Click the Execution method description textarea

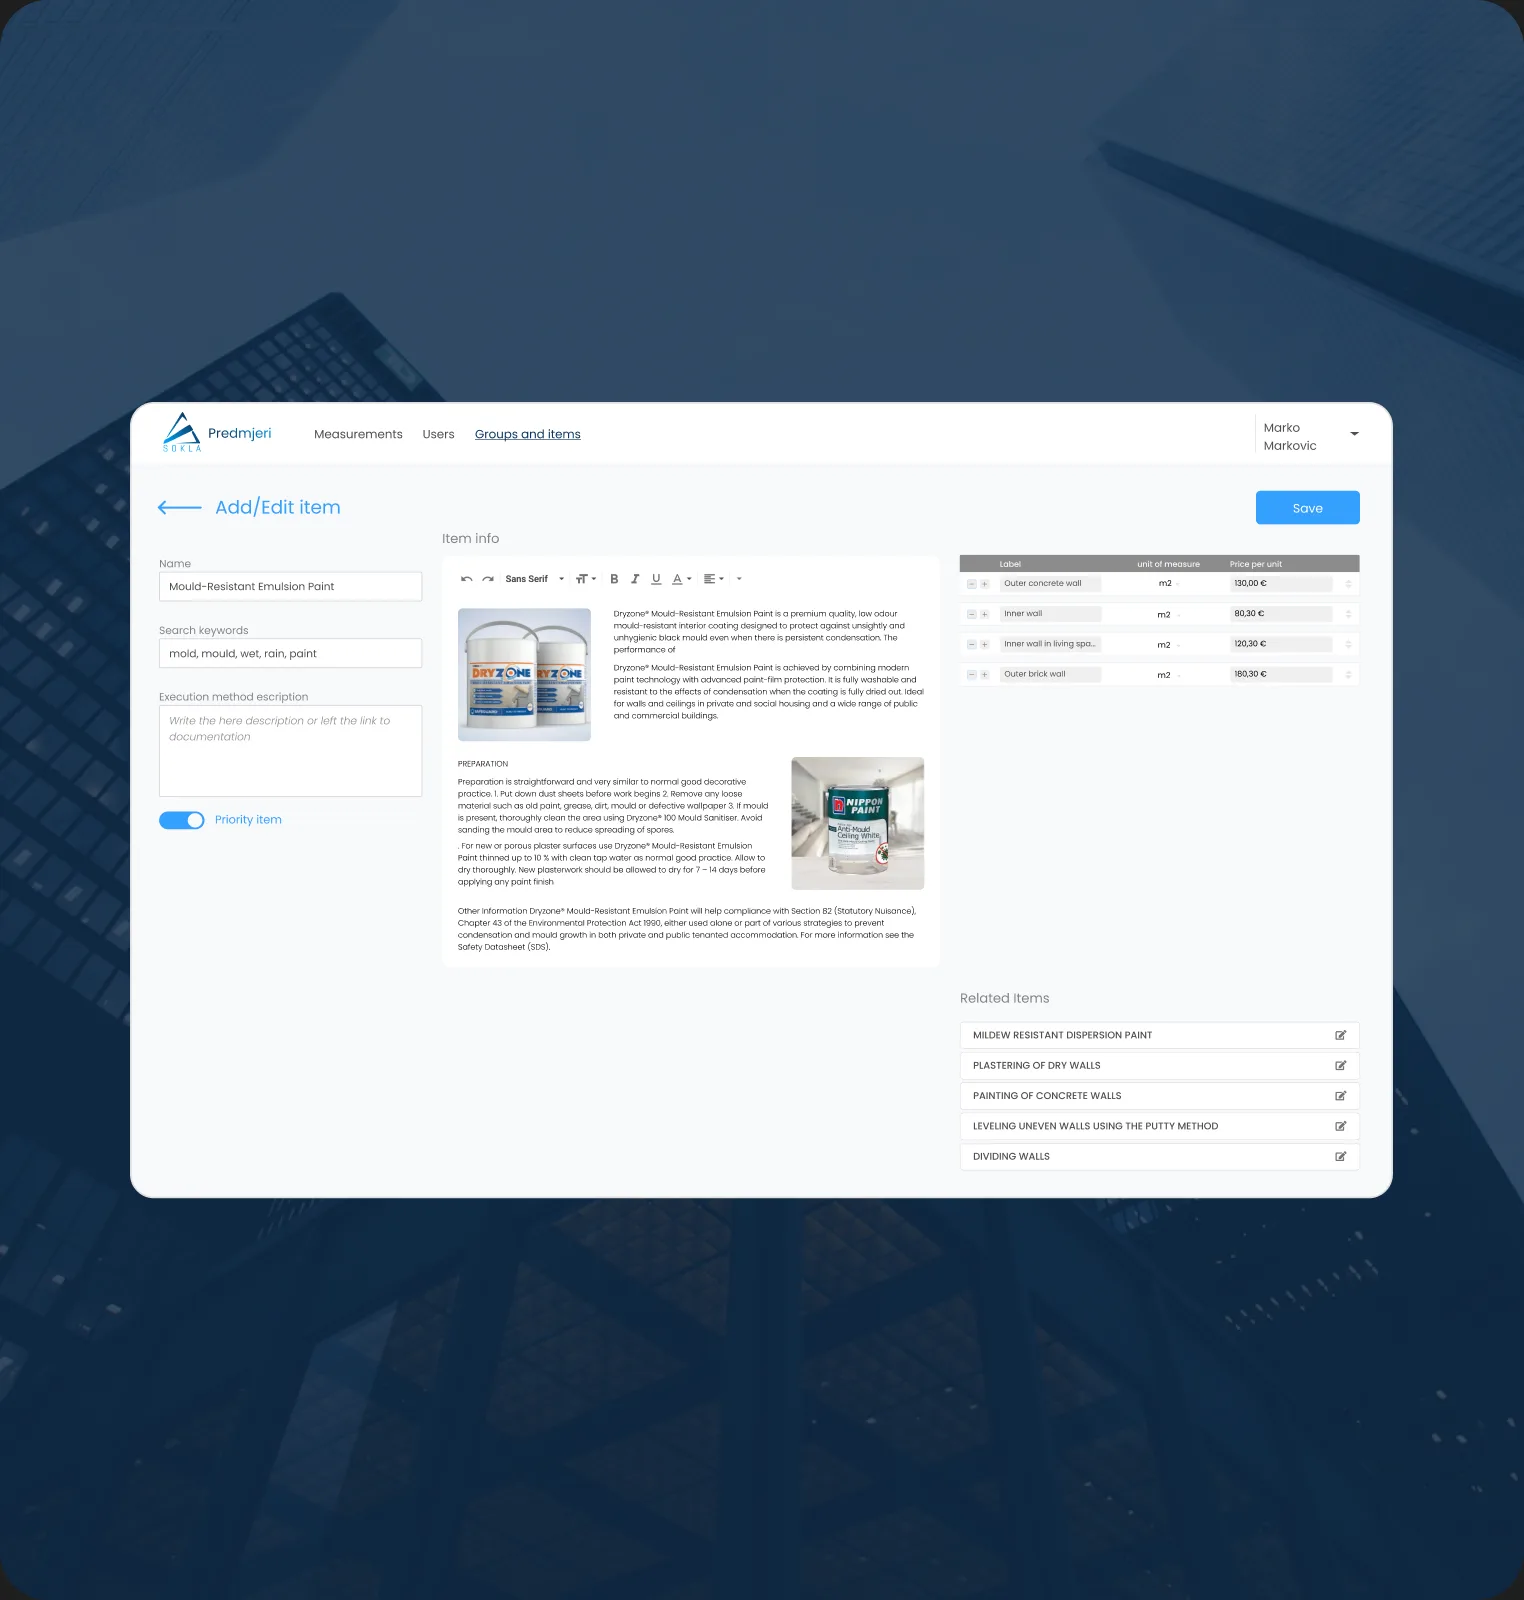point(290,751)
